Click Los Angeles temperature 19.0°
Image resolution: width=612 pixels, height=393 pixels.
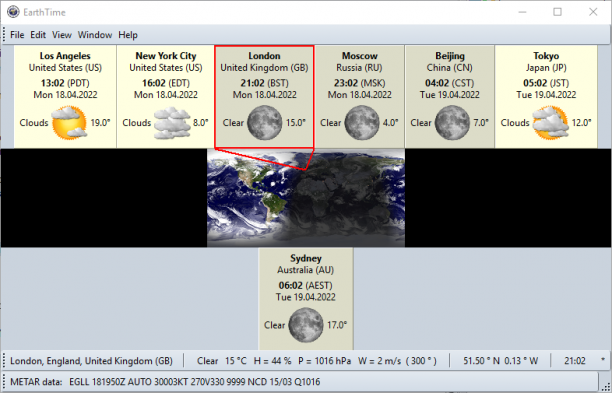[x=100, y=123]
